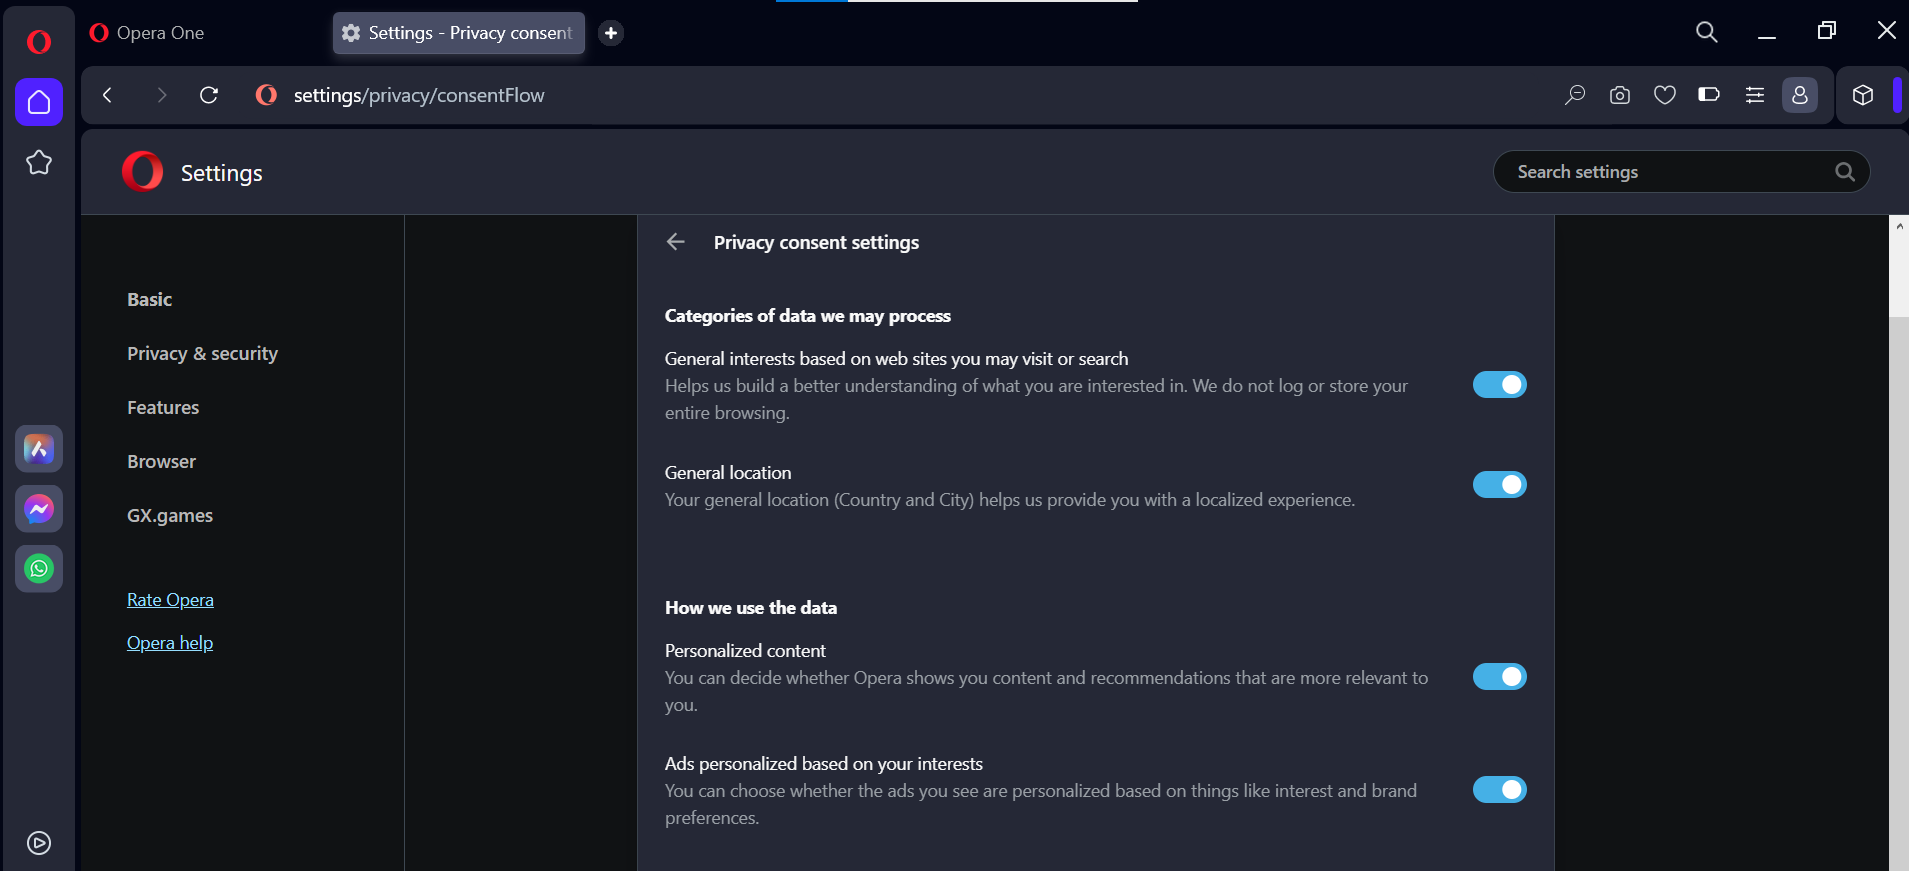The image size is (1909, 871).
Task: Select Privacy & security in sidebar
Action: (x=202, y=354)
